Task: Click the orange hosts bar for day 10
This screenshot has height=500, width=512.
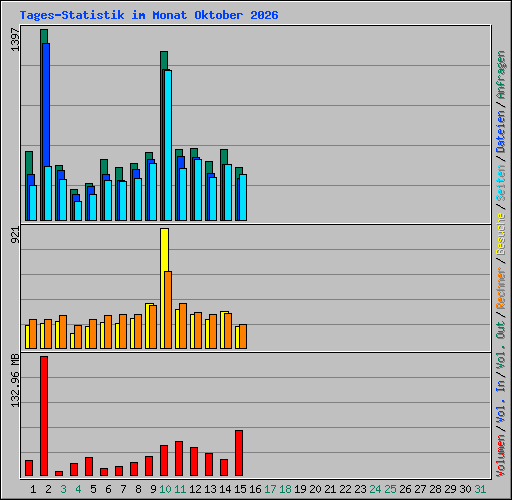Action: click(x=168, y=310)
